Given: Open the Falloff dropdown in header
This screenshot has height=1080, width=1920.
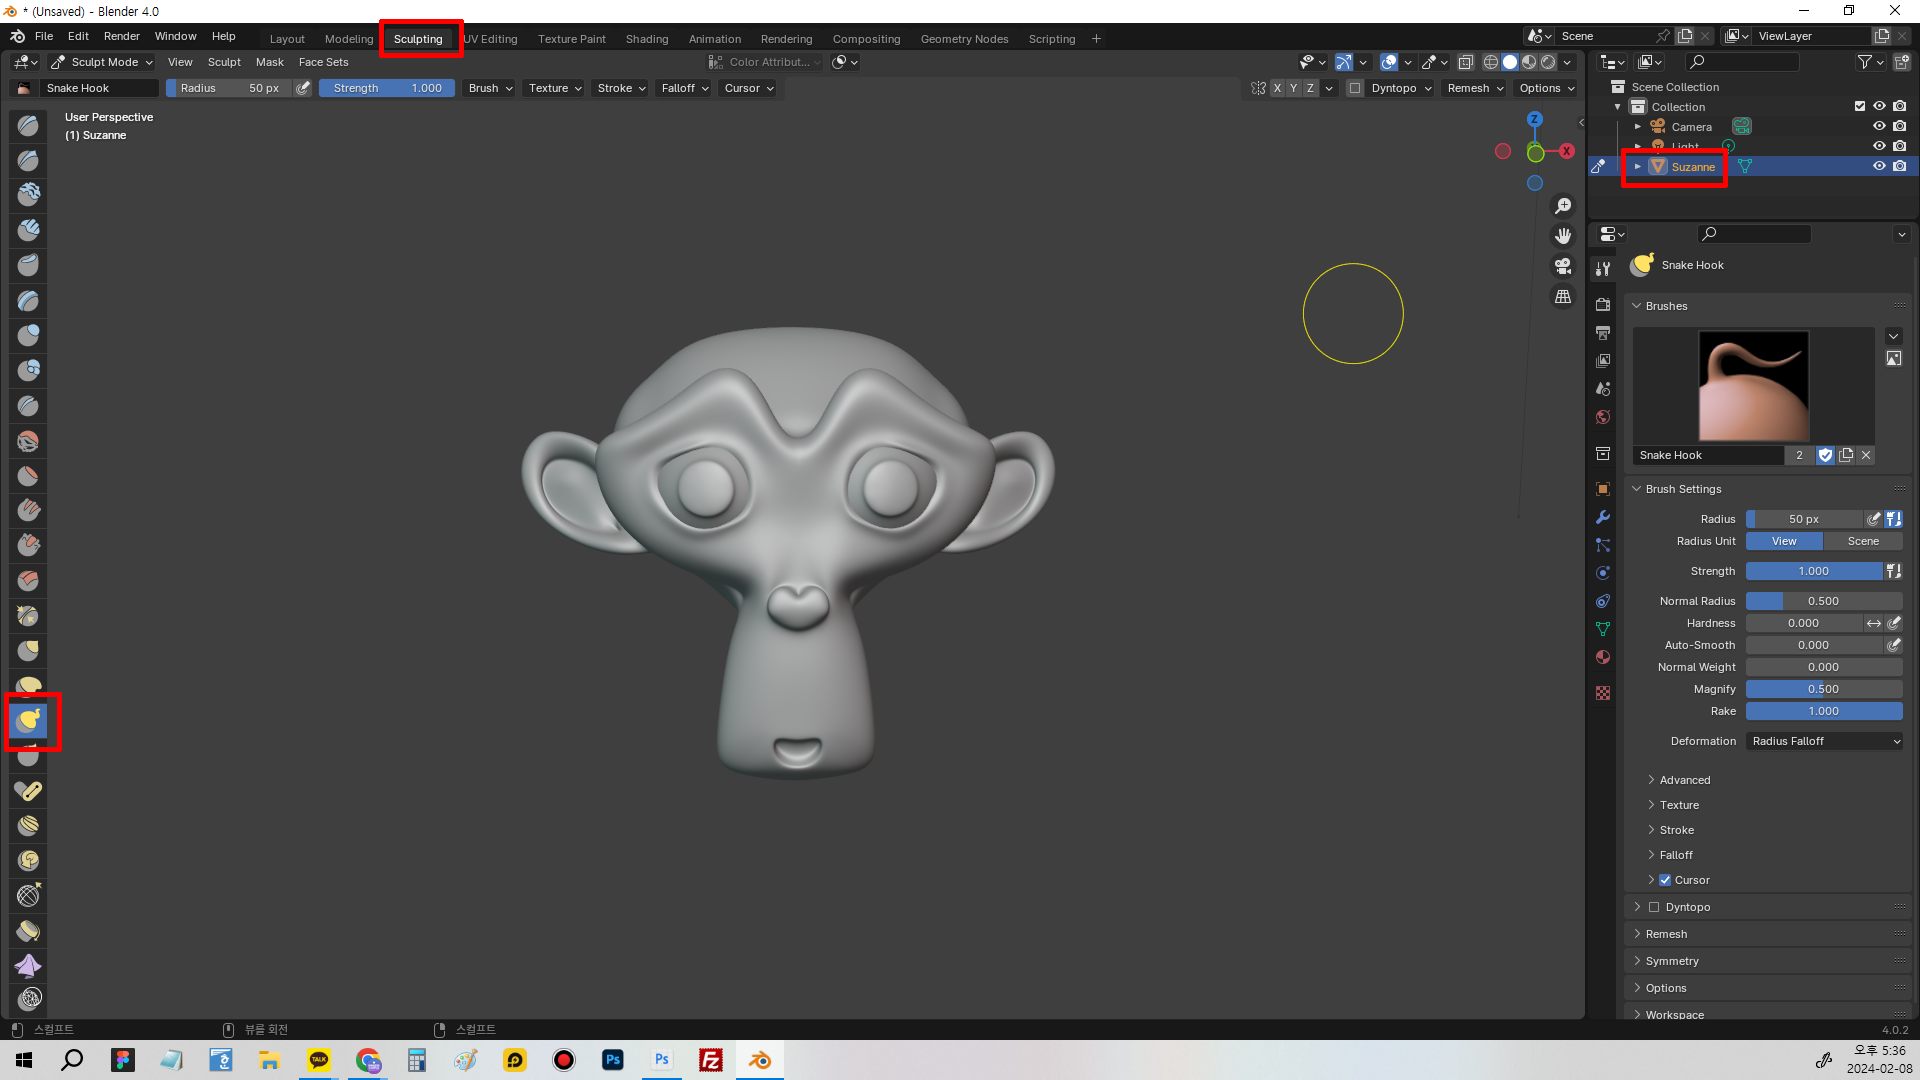Looking at the screenshot, I should click(x=684, y=88).
